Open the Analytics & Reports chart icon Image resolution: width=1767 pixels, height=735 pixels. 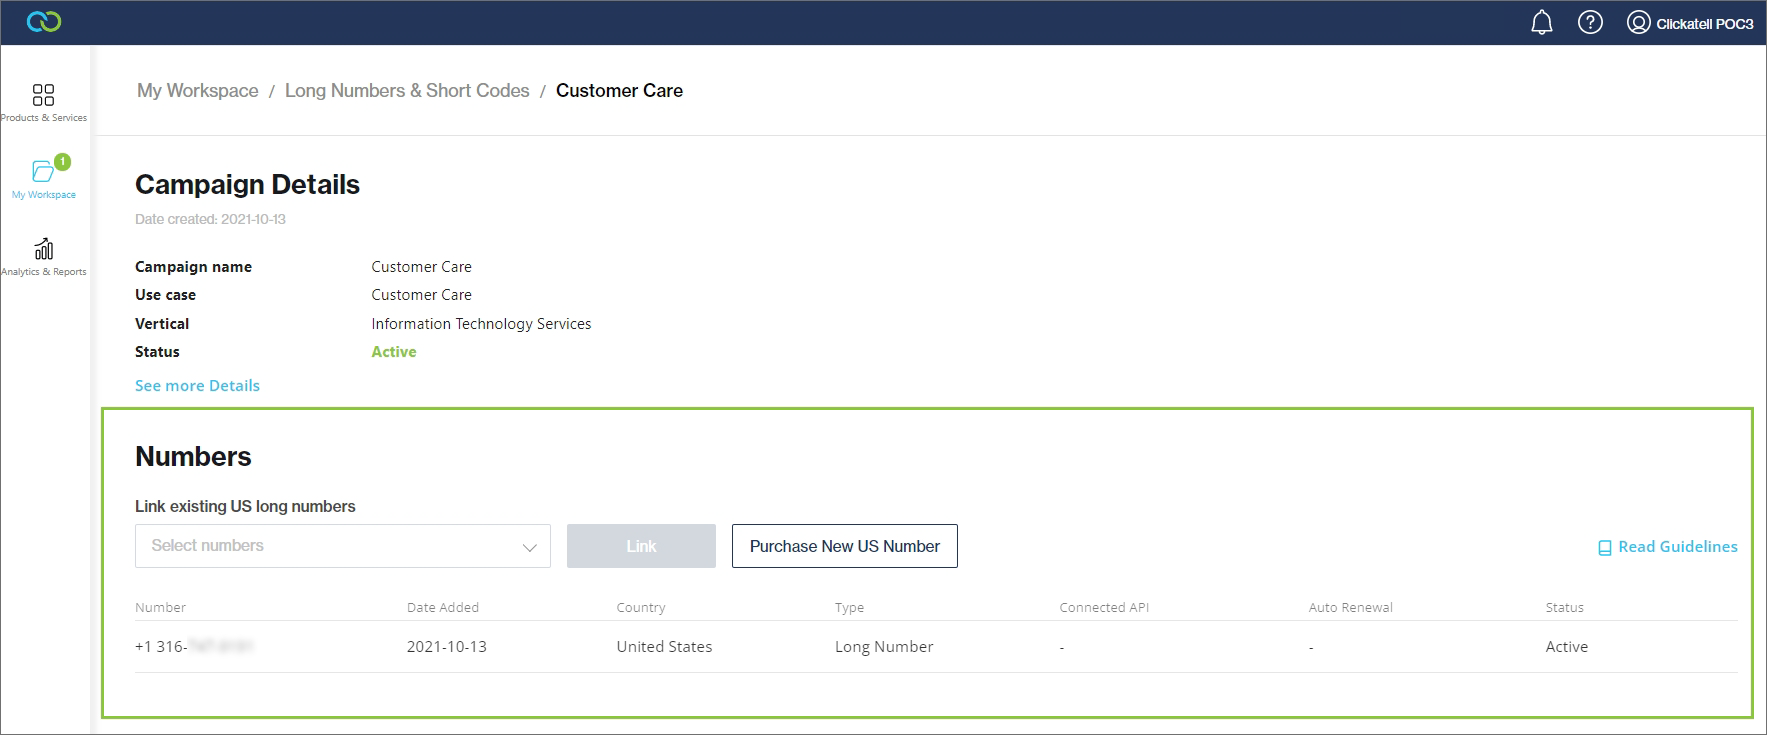(43, 249)
